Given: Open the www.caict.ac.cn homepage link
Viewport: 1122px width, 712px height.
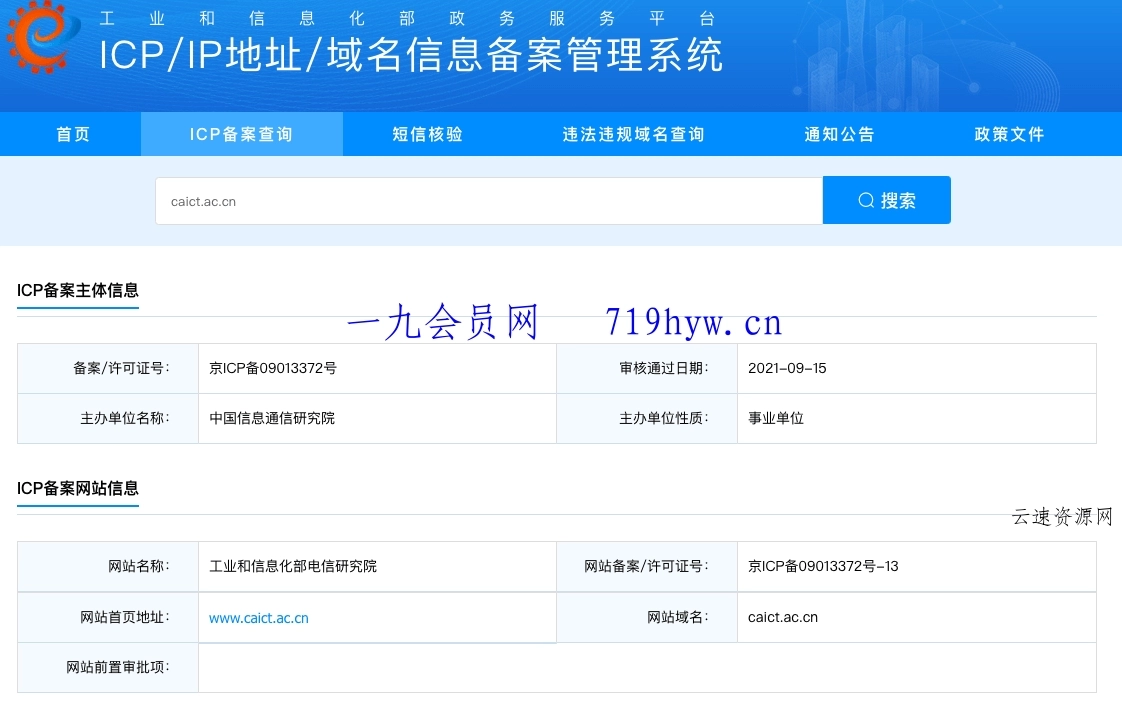Looking at the screenshot, I should click(257, 617).
